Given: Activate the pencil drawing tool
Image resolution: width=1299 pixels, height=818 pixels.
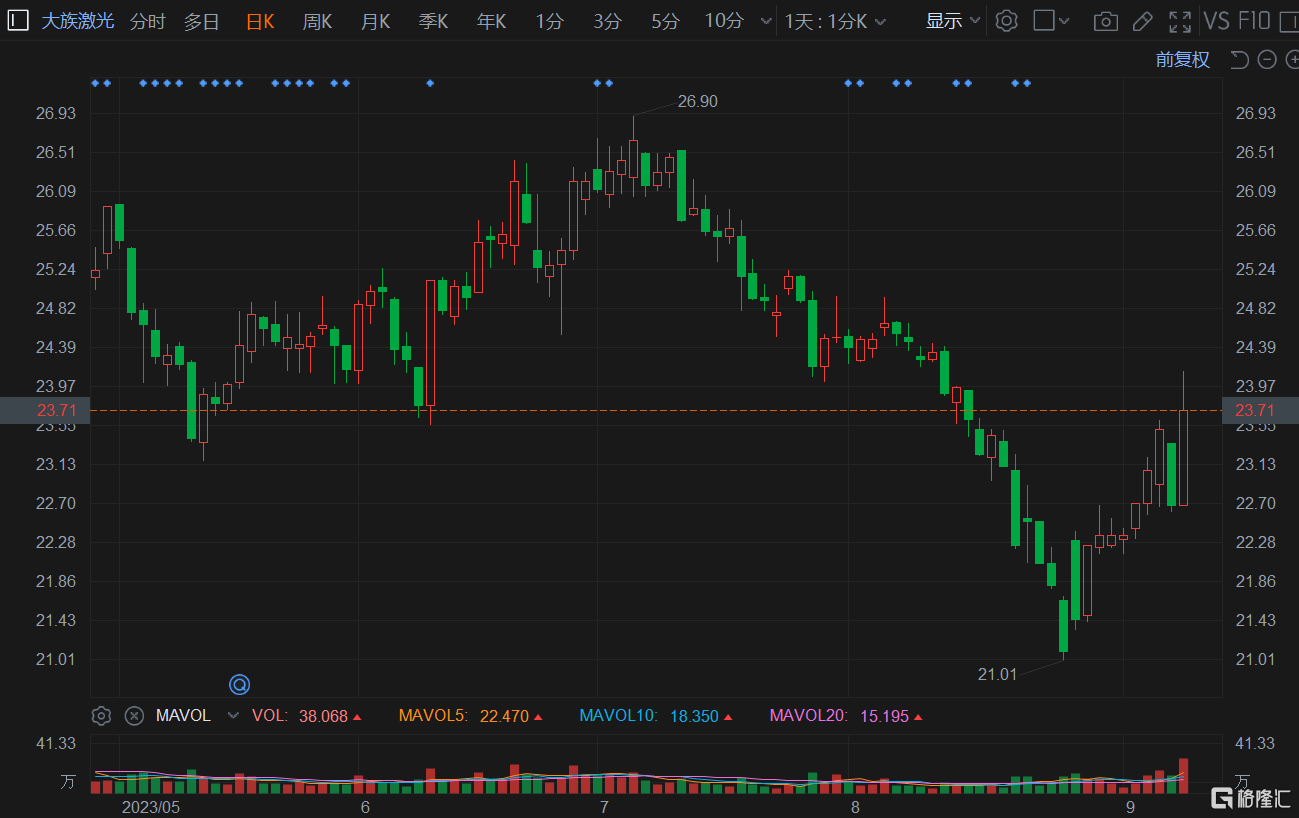Looking at the screenshot, I should (x=1142, y=21).
